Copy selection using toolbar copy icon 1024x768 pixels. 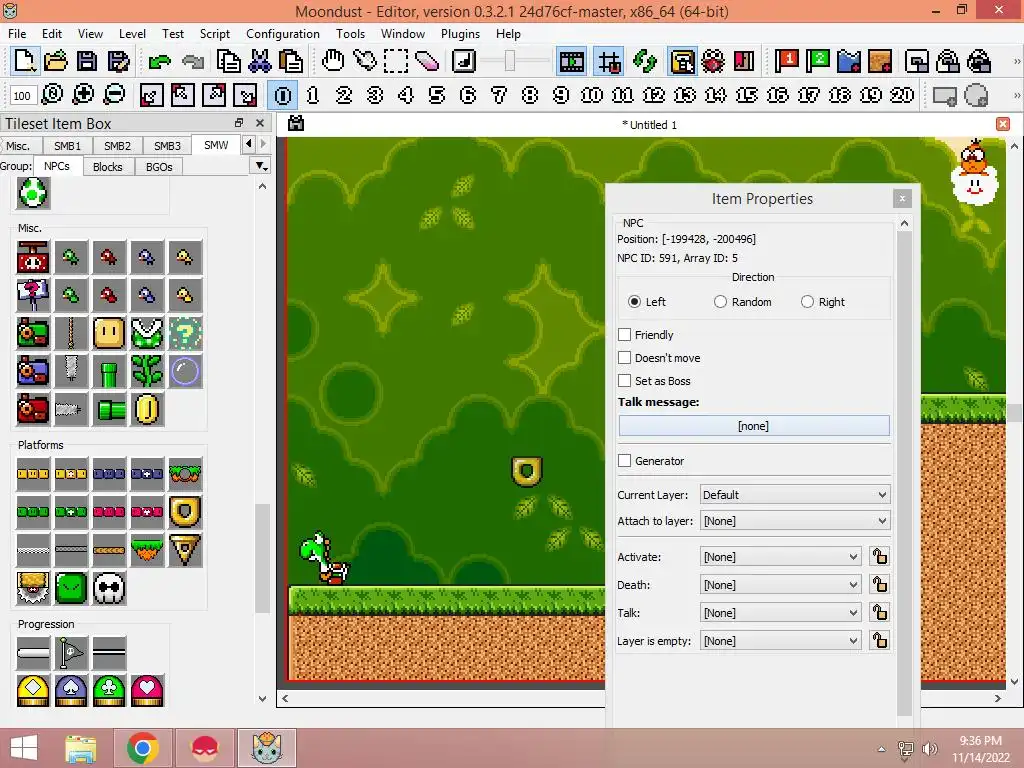228,62
